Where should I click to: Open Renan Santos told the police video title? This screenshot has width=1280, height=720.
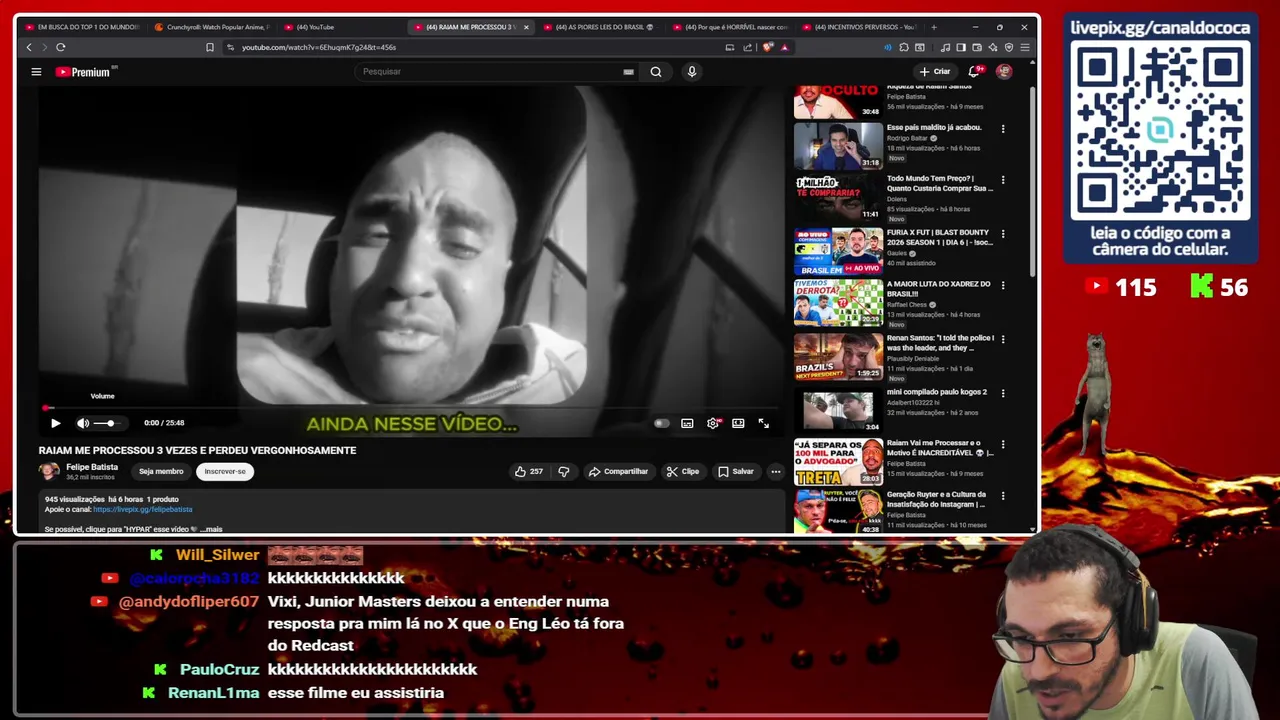pos(940,343)
